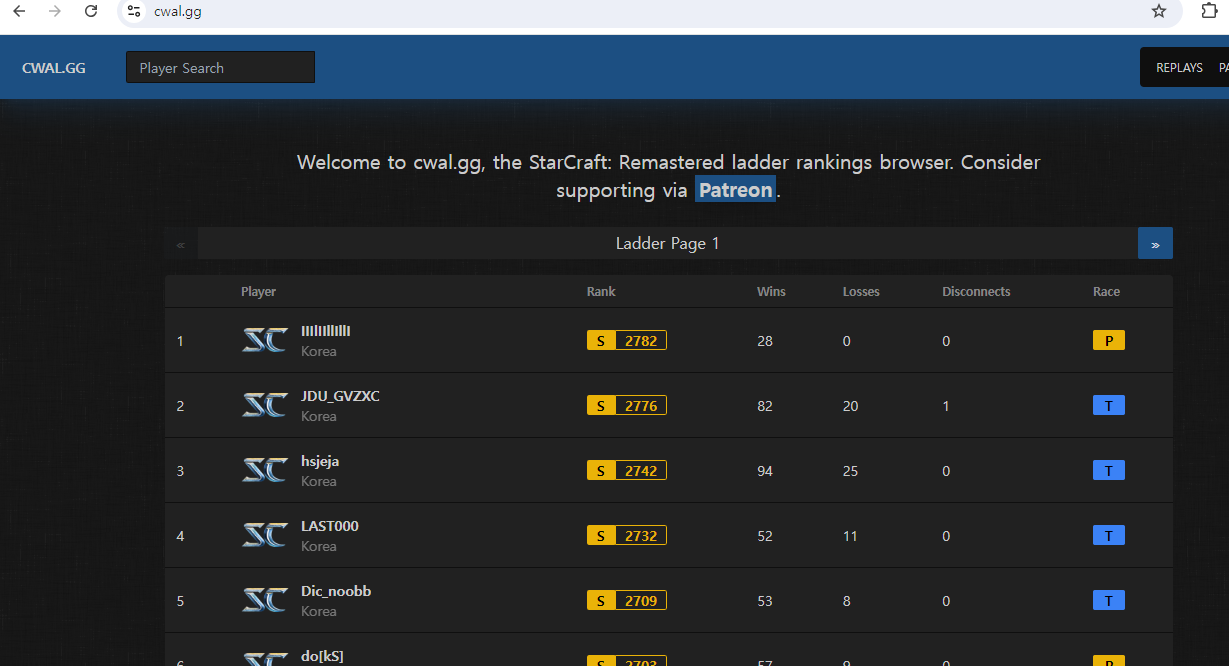Click the Ladder Page 1 label
Image resolution: width=1229 pixels, height=666 pixels.
coord(667,243)
